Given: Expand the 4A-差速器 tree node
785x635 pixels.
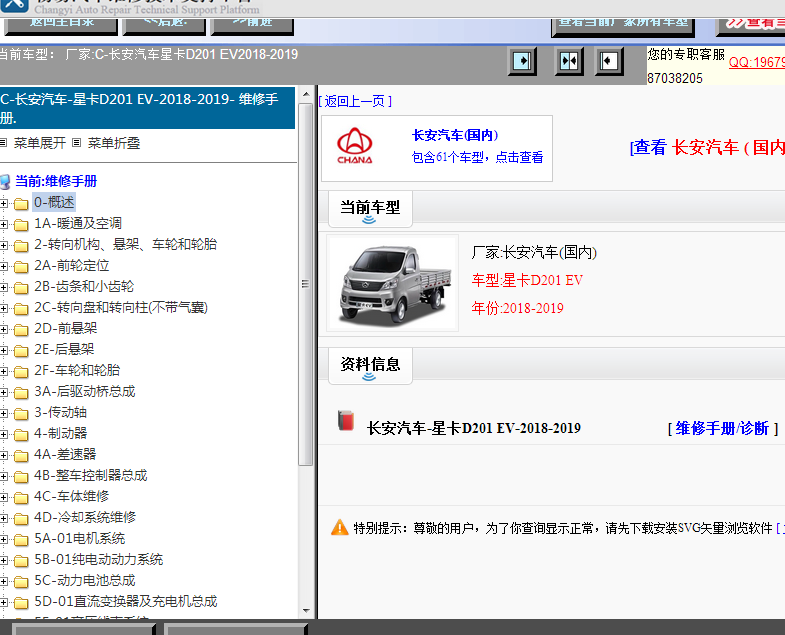Looking at the screenshot, I should tap(4, 456).
